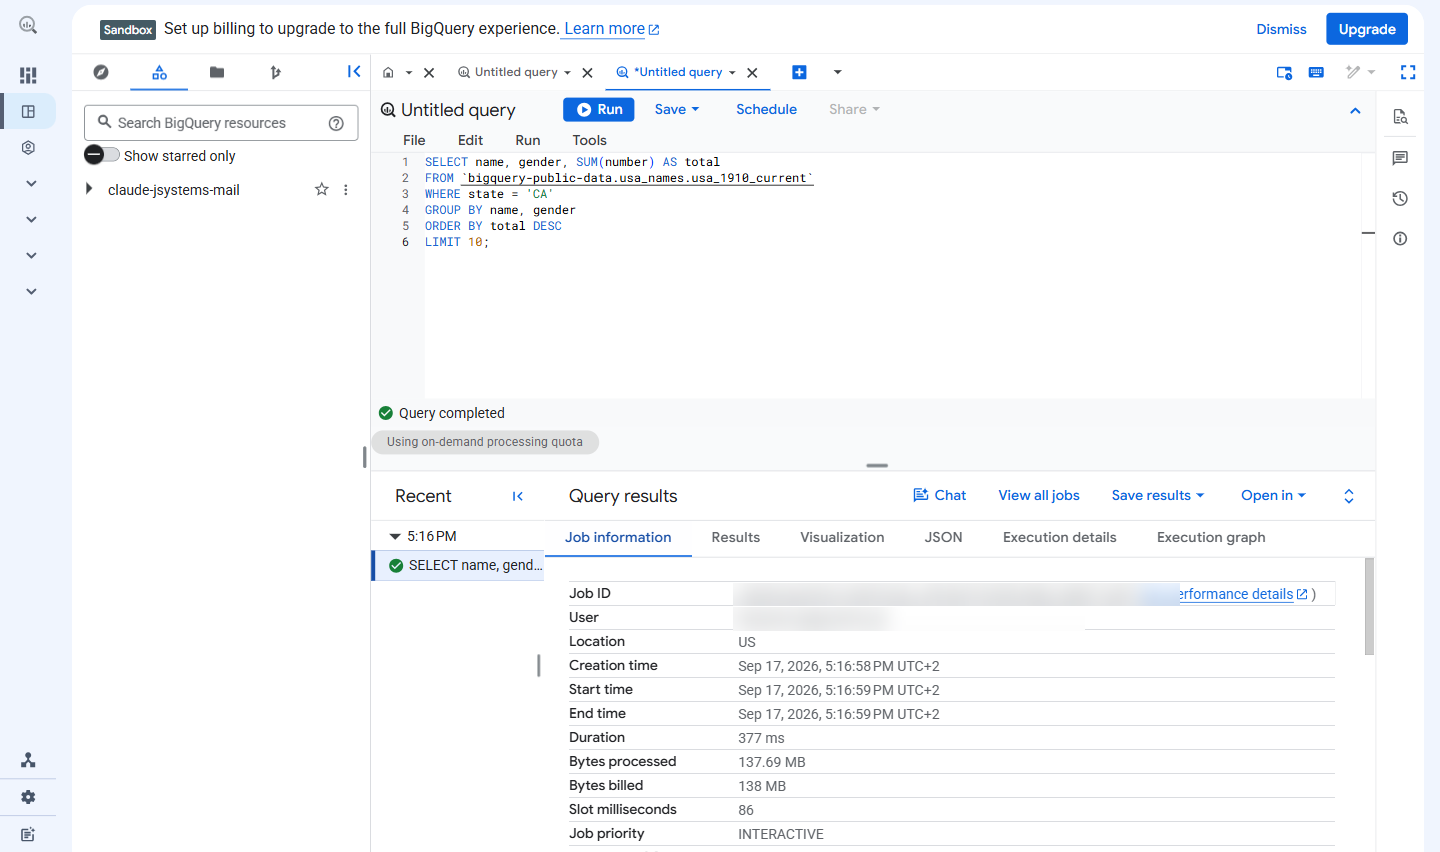Open the Release notes icon in the bottom left corner
The width and height of the screenshot is (1440, 852).
28,834
